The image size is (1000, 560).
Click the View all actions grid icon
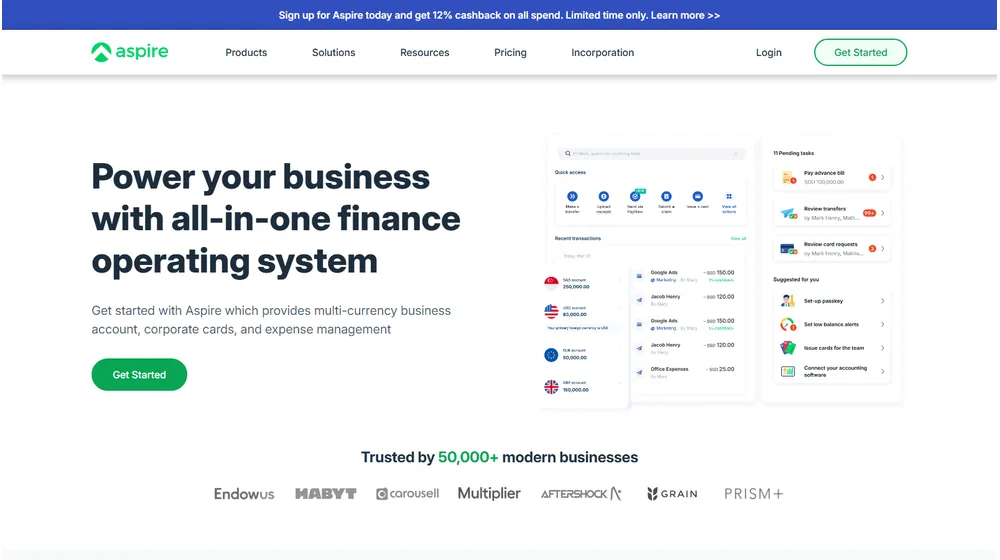[729, 196]
